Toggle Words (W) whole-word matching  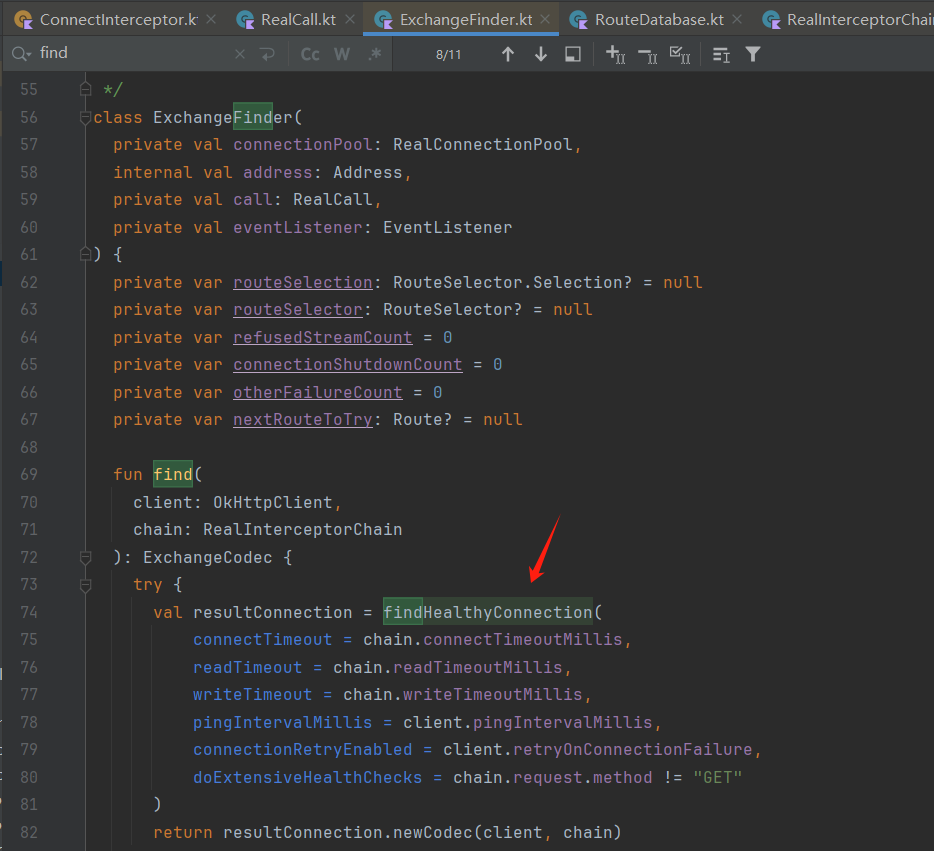coord(342,54)
